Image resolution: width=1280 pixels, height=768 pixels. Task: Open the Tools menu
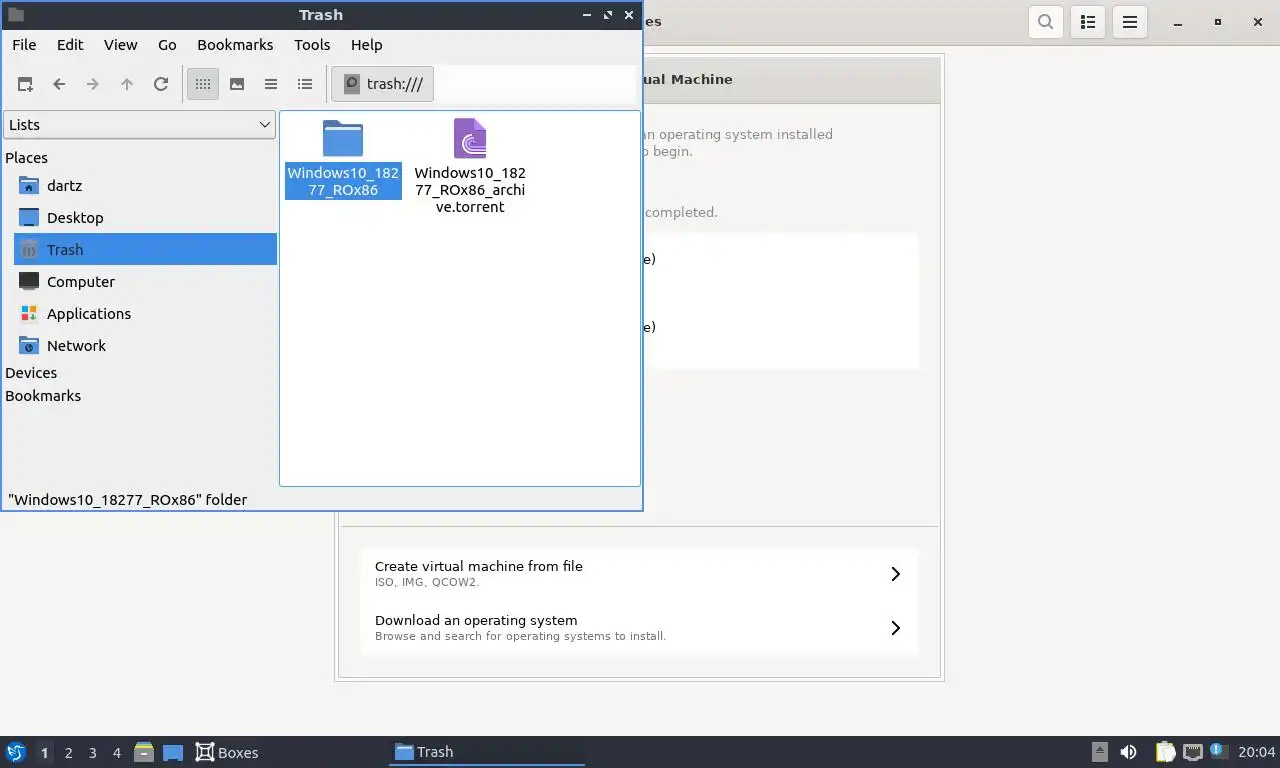tap(312, 45)
